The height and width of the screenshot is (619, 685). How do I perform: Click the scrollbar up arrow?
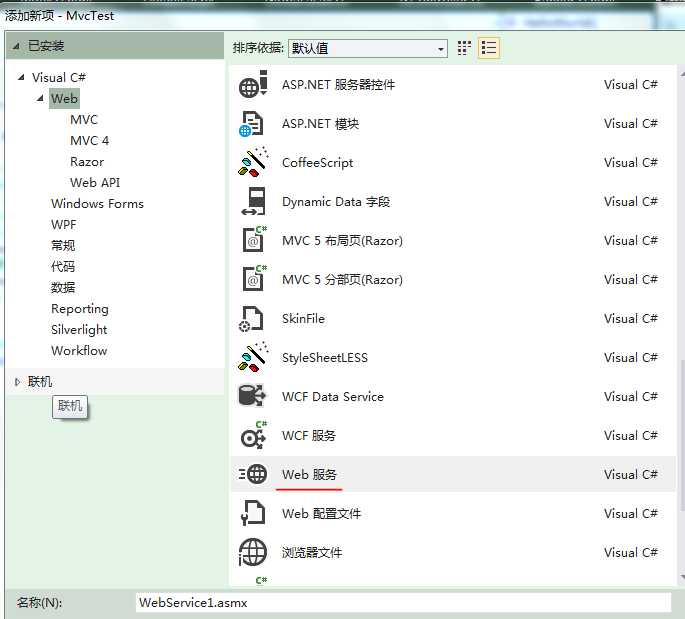(x=682, y=75)
